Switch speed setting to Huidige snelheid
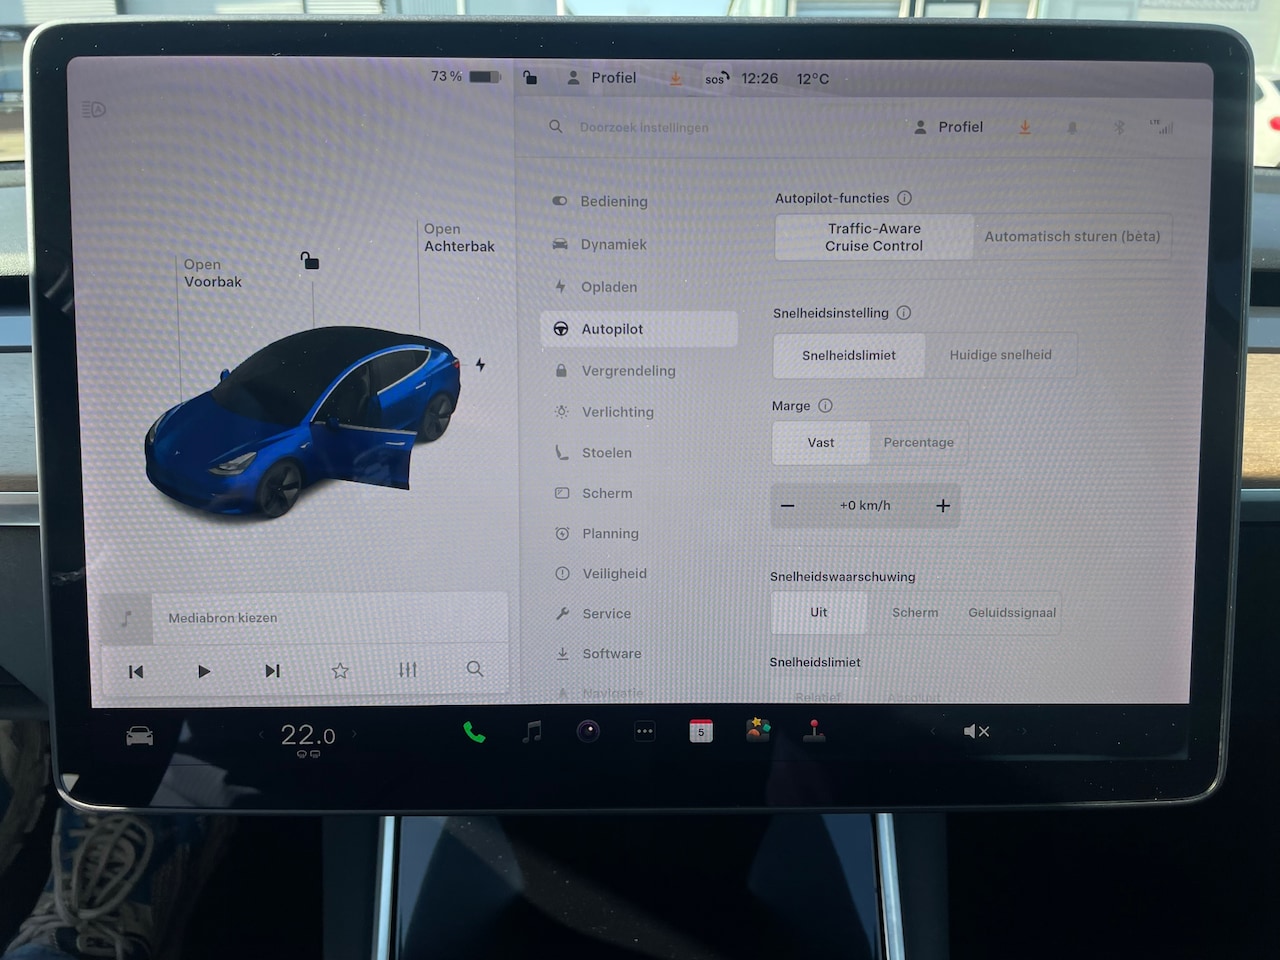 tap(1000, 355)
